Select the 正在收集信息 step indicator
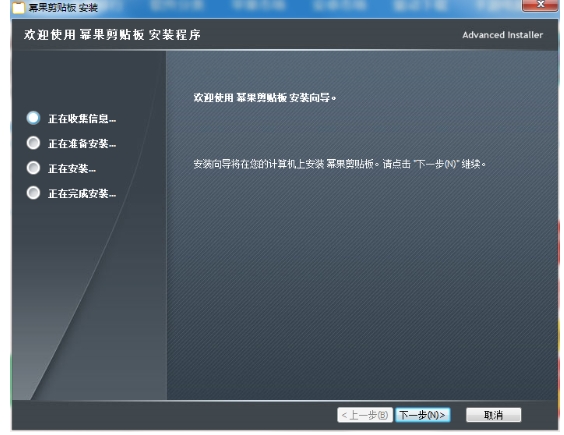Viewport: 564px width, 435px height. click(x=33, y=118)
